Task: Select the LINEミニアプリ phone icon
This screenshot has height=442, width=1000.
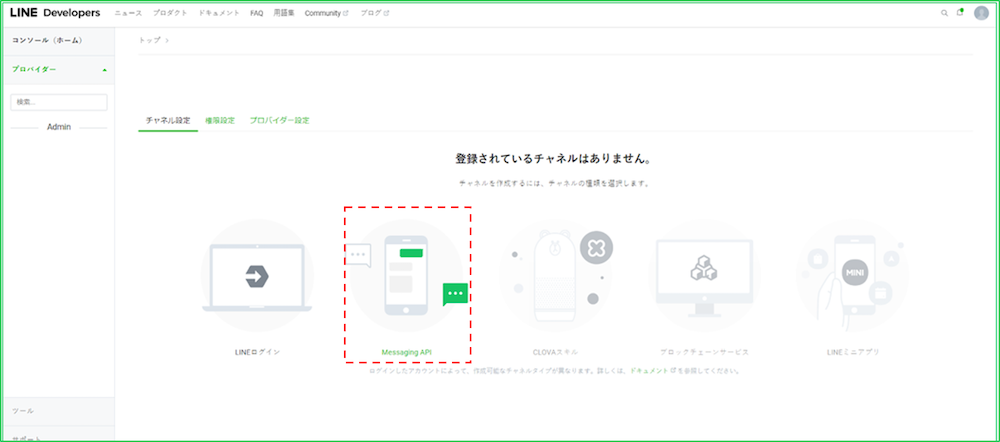Action: (853, 276)
